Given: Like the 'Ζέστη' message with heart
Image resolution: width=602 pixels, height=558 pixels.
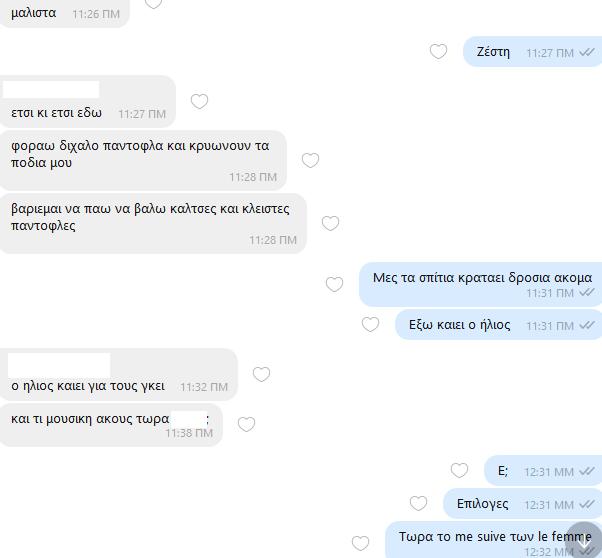Looking at the screenshot, I should [x=438, y=51].
